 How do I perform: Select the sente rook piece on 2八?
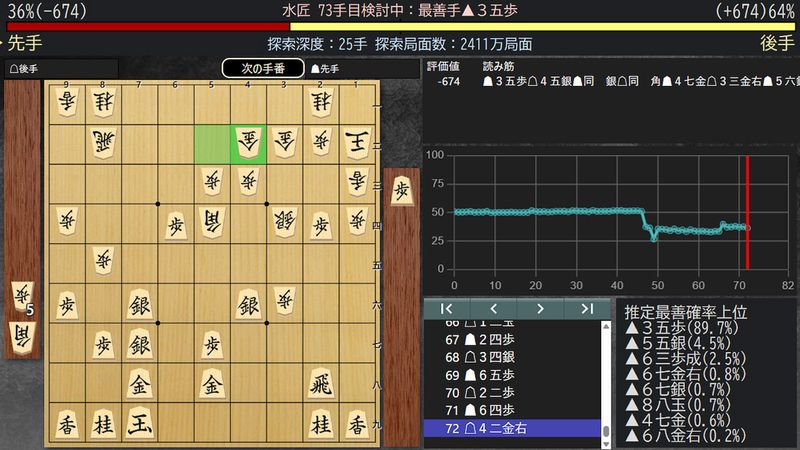(321, 384)
